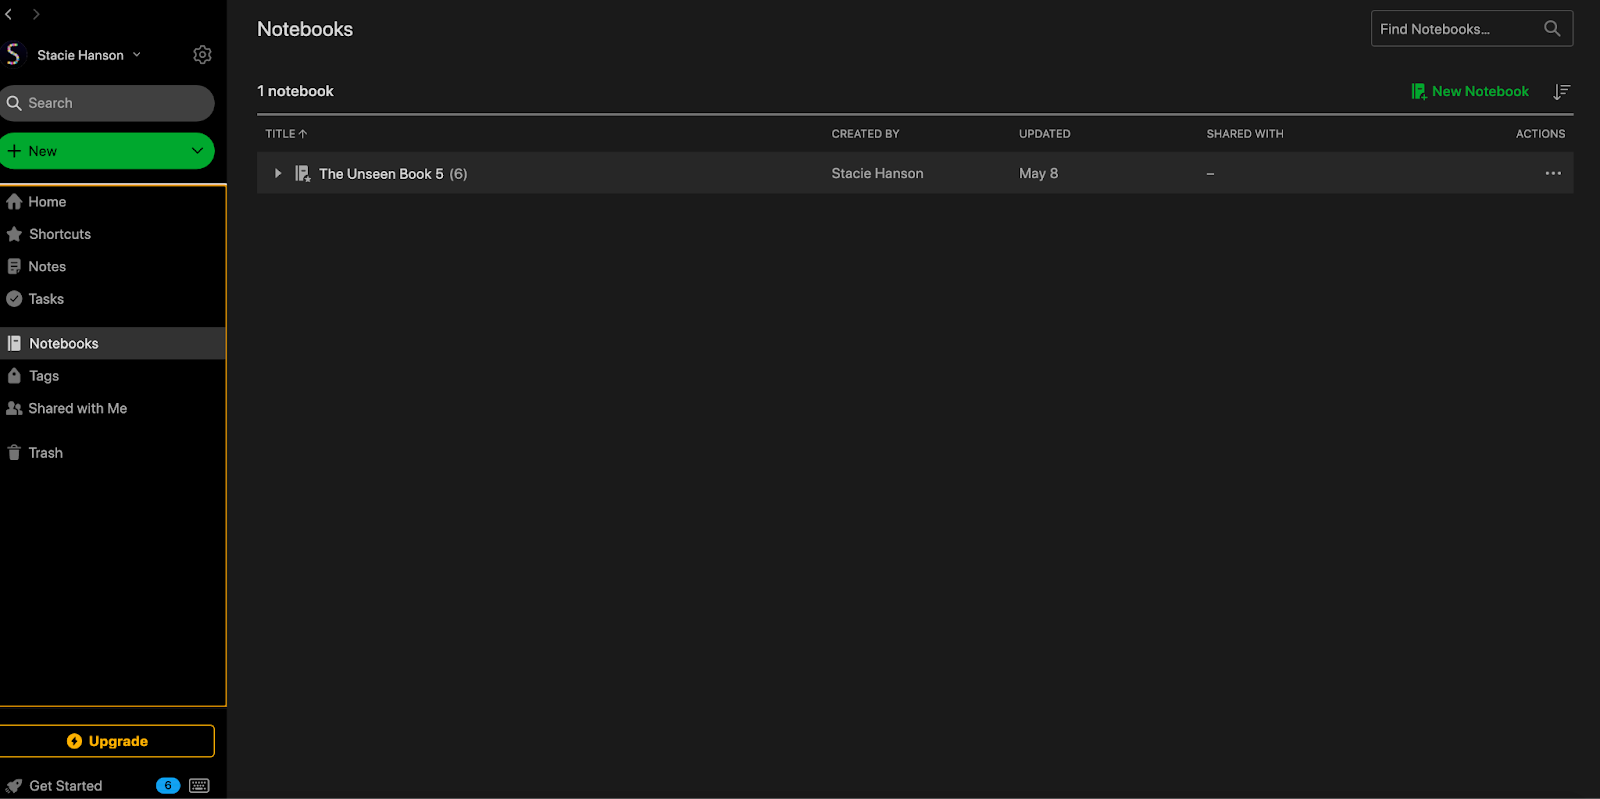Open actions menu for The Unseen Book 5
This screenshot has height=799, width=1600.
(1553, 173)
